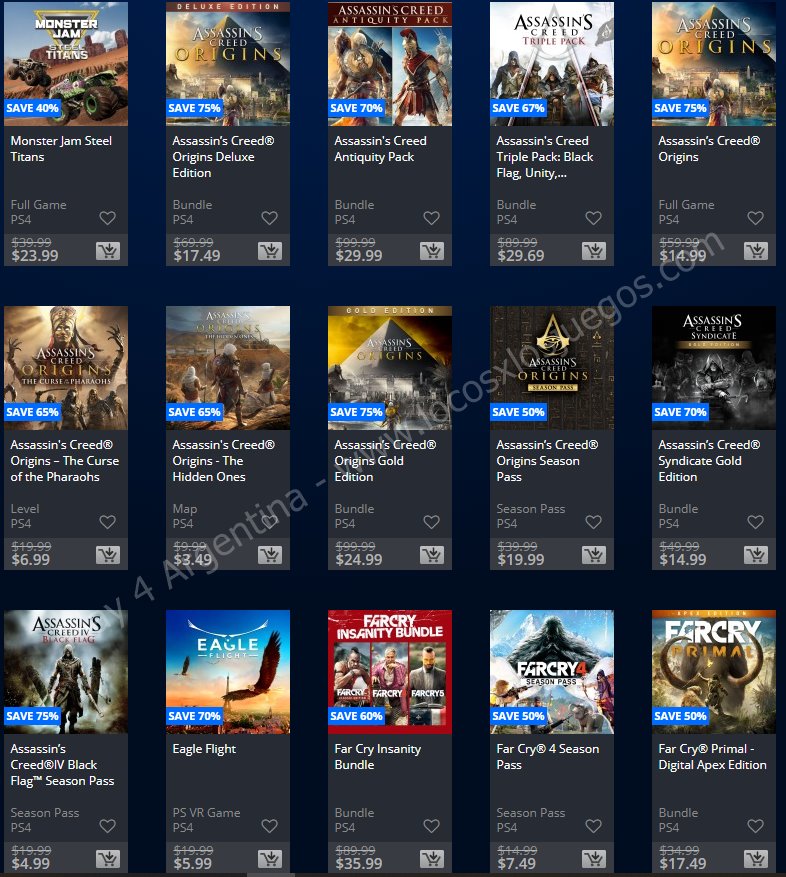The height and width of the screenshot is (877, 786).
Task: Add Eagle Flight to cart
Action: click(x=270, y=859)
